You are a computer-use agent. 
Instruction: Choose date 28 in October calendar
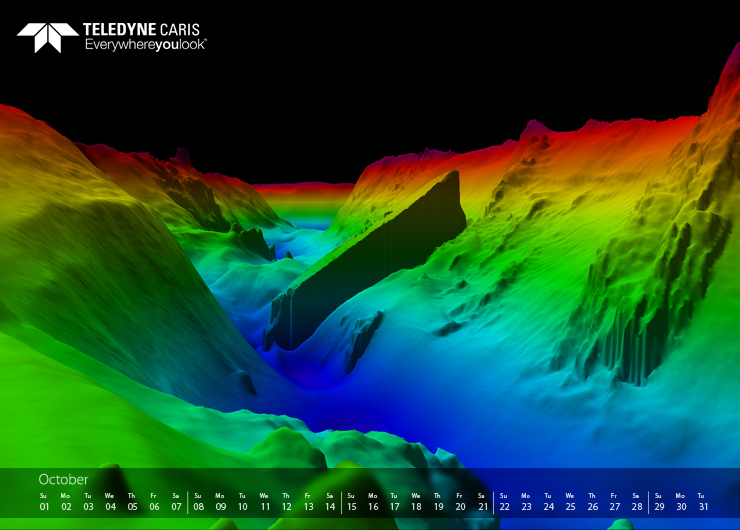pyautogui.click(x=637, y=506)
